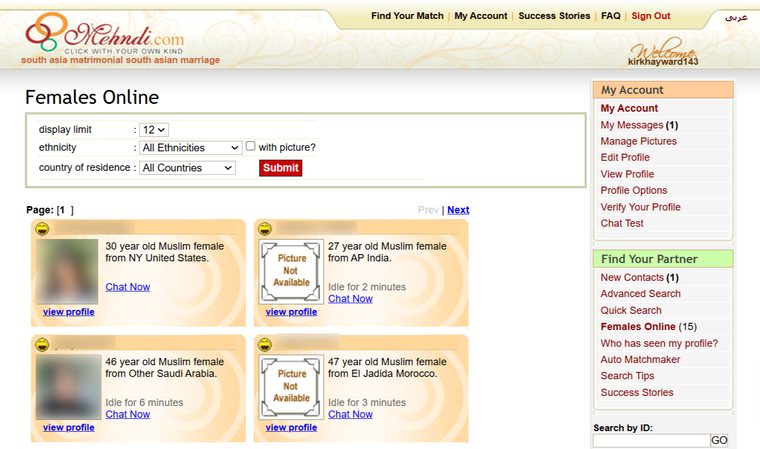
Task: Expand the All Ethnicities dropdown
Action: pyautogui.click(x=190, y=147)
